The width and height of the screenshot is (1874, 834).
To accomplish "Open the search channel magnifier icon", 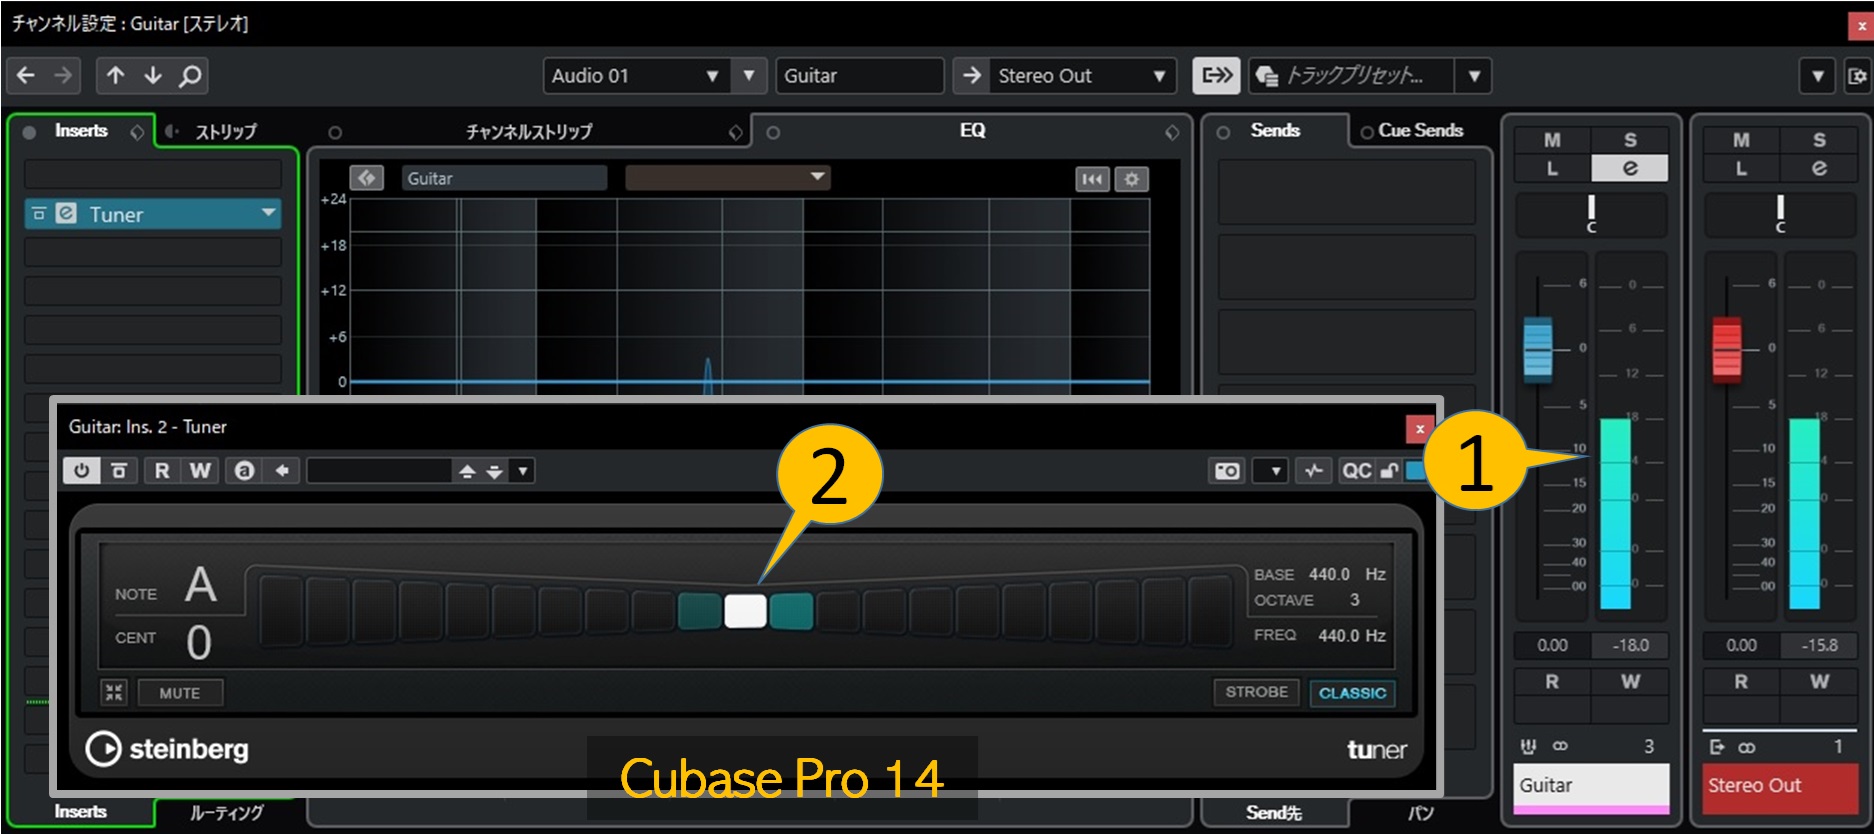I will pyautogui.click(x=189, y=75).
